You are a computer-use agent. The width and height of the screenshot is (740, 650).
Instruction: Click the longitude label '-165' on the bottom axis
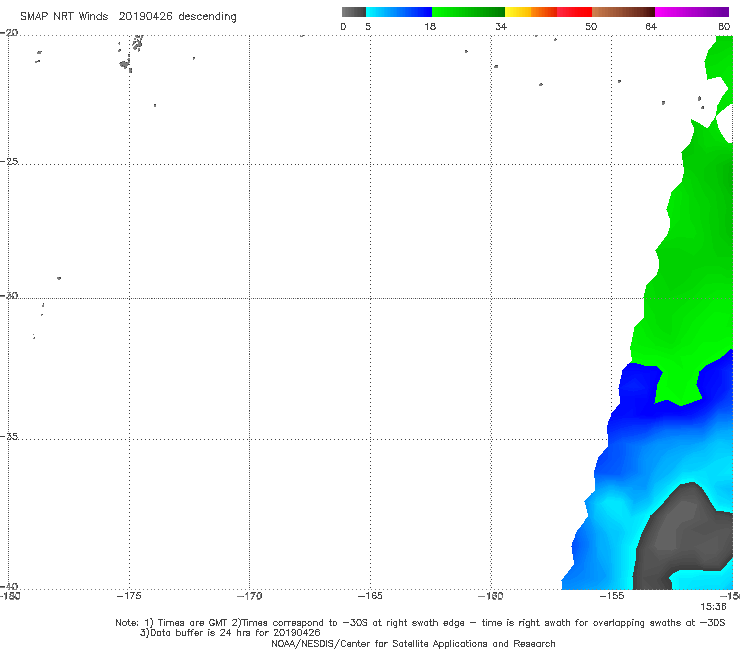pyautogui.click(x=370, y=596)
